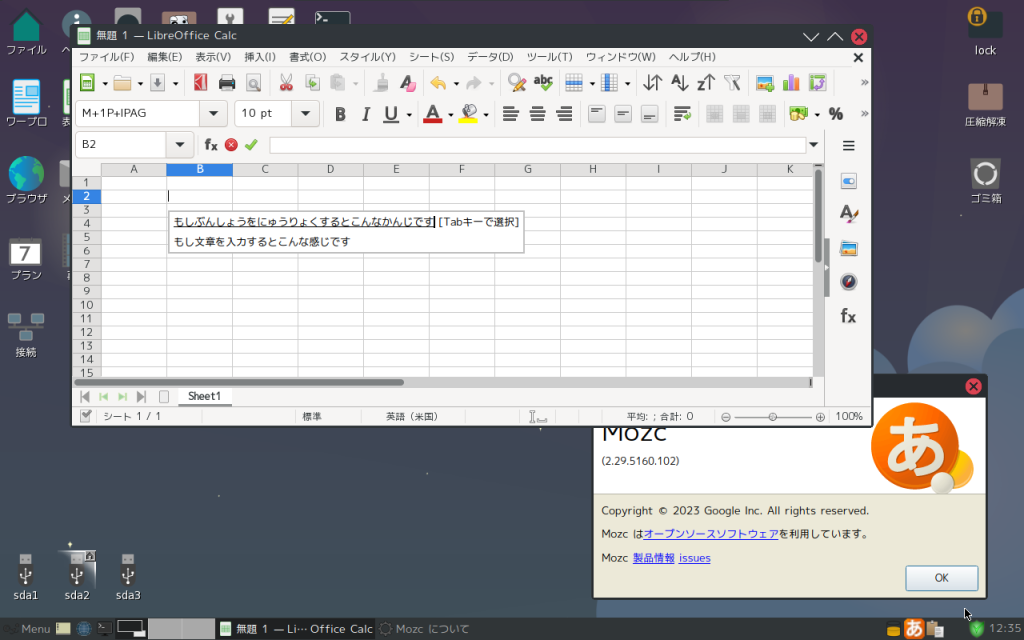Image resolution: width=1024 pixels, height=640 pixels.
Task: Open the Function Wizard fx icon
Action: [211, 144]
